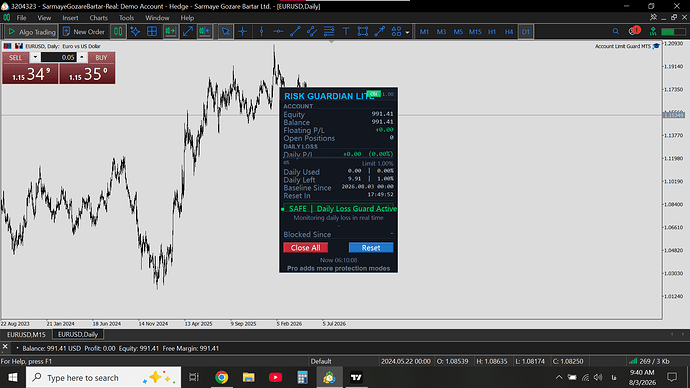Select the trendline drawing tool
Screen dimensions: 690x388
[x=295, y=32]
